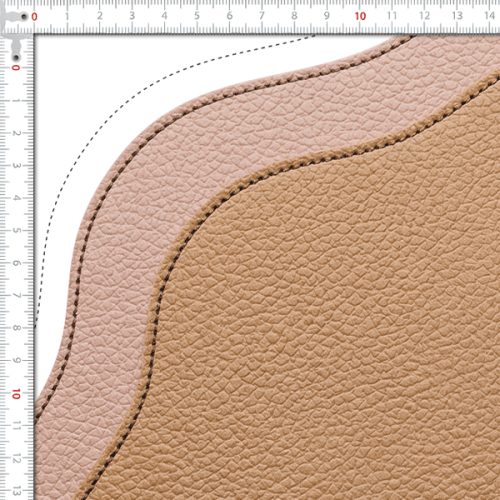The image size is (500, 500).
Task: Pick number 5 on the horizontal ruler
Action: coord(197,16)
